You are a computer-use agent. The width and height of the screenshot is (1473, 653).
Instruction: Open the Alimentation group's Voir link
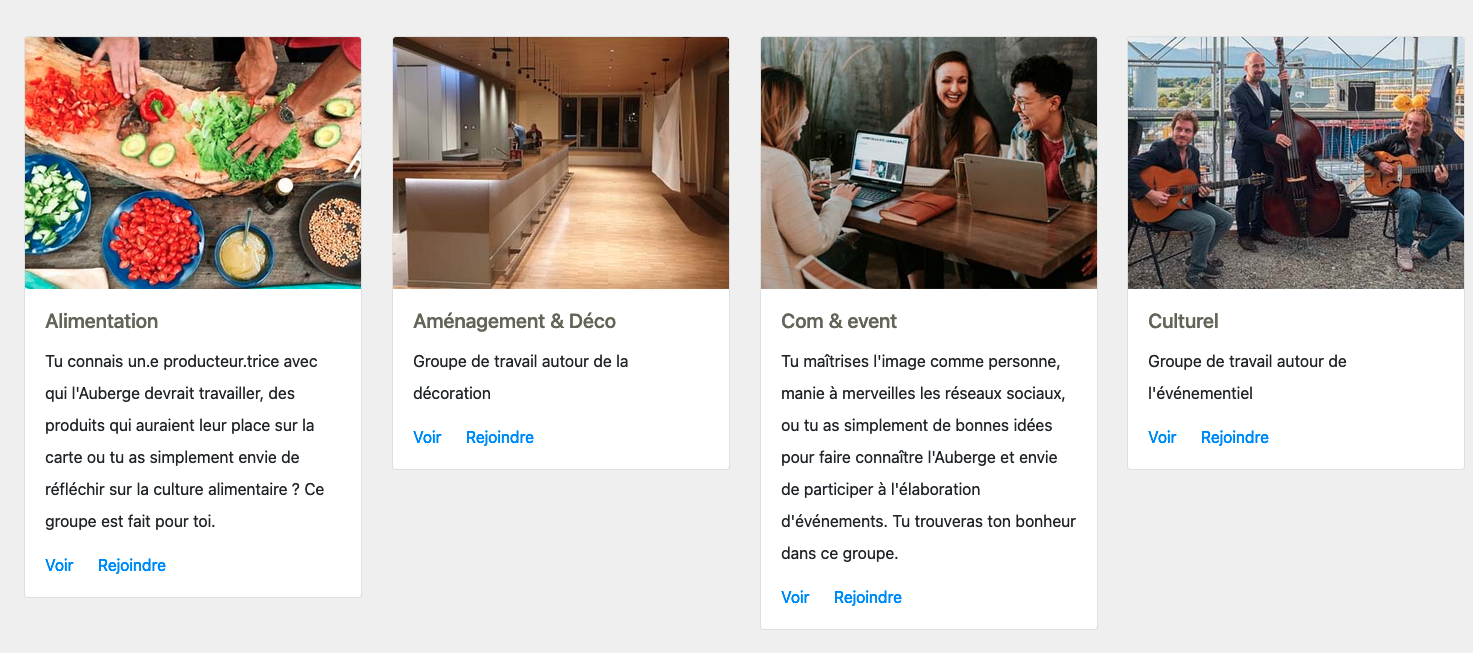(x=59, y=565)
